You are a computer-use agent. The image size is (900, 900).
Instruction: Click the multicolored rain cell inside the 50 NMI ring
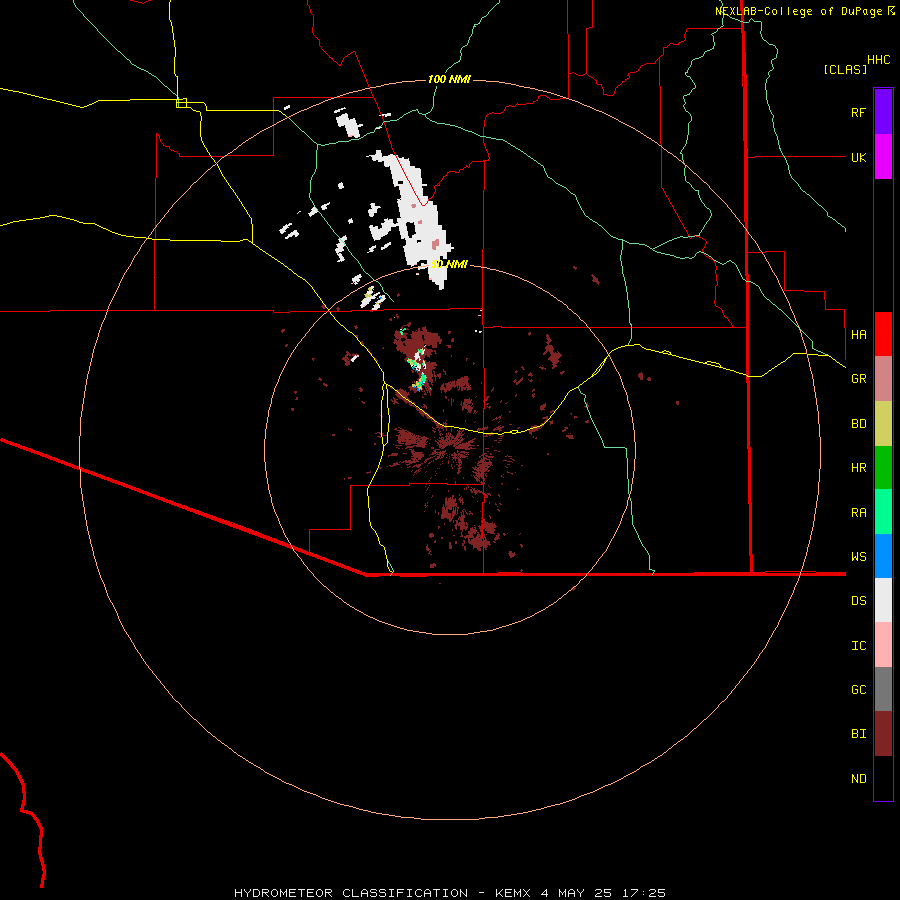[418, 370]
